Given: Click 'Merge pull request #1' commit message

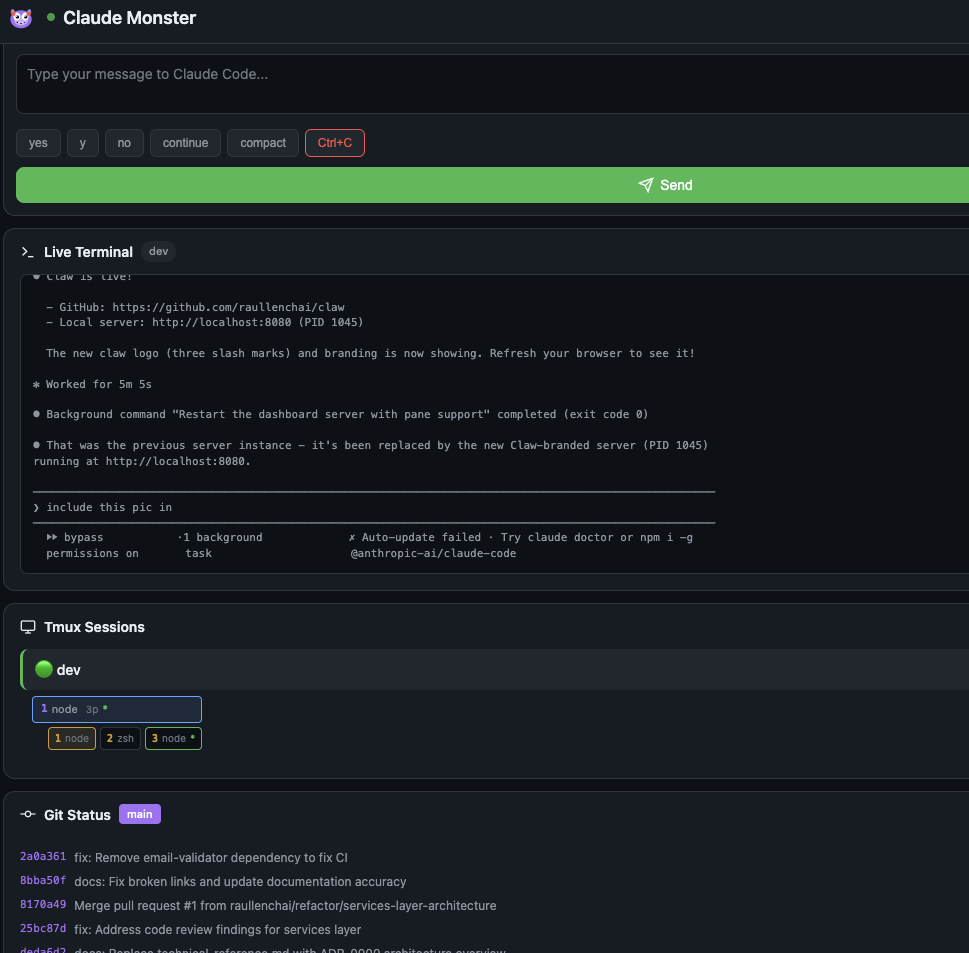Looking at the screenshot, I should pos(285,906).
